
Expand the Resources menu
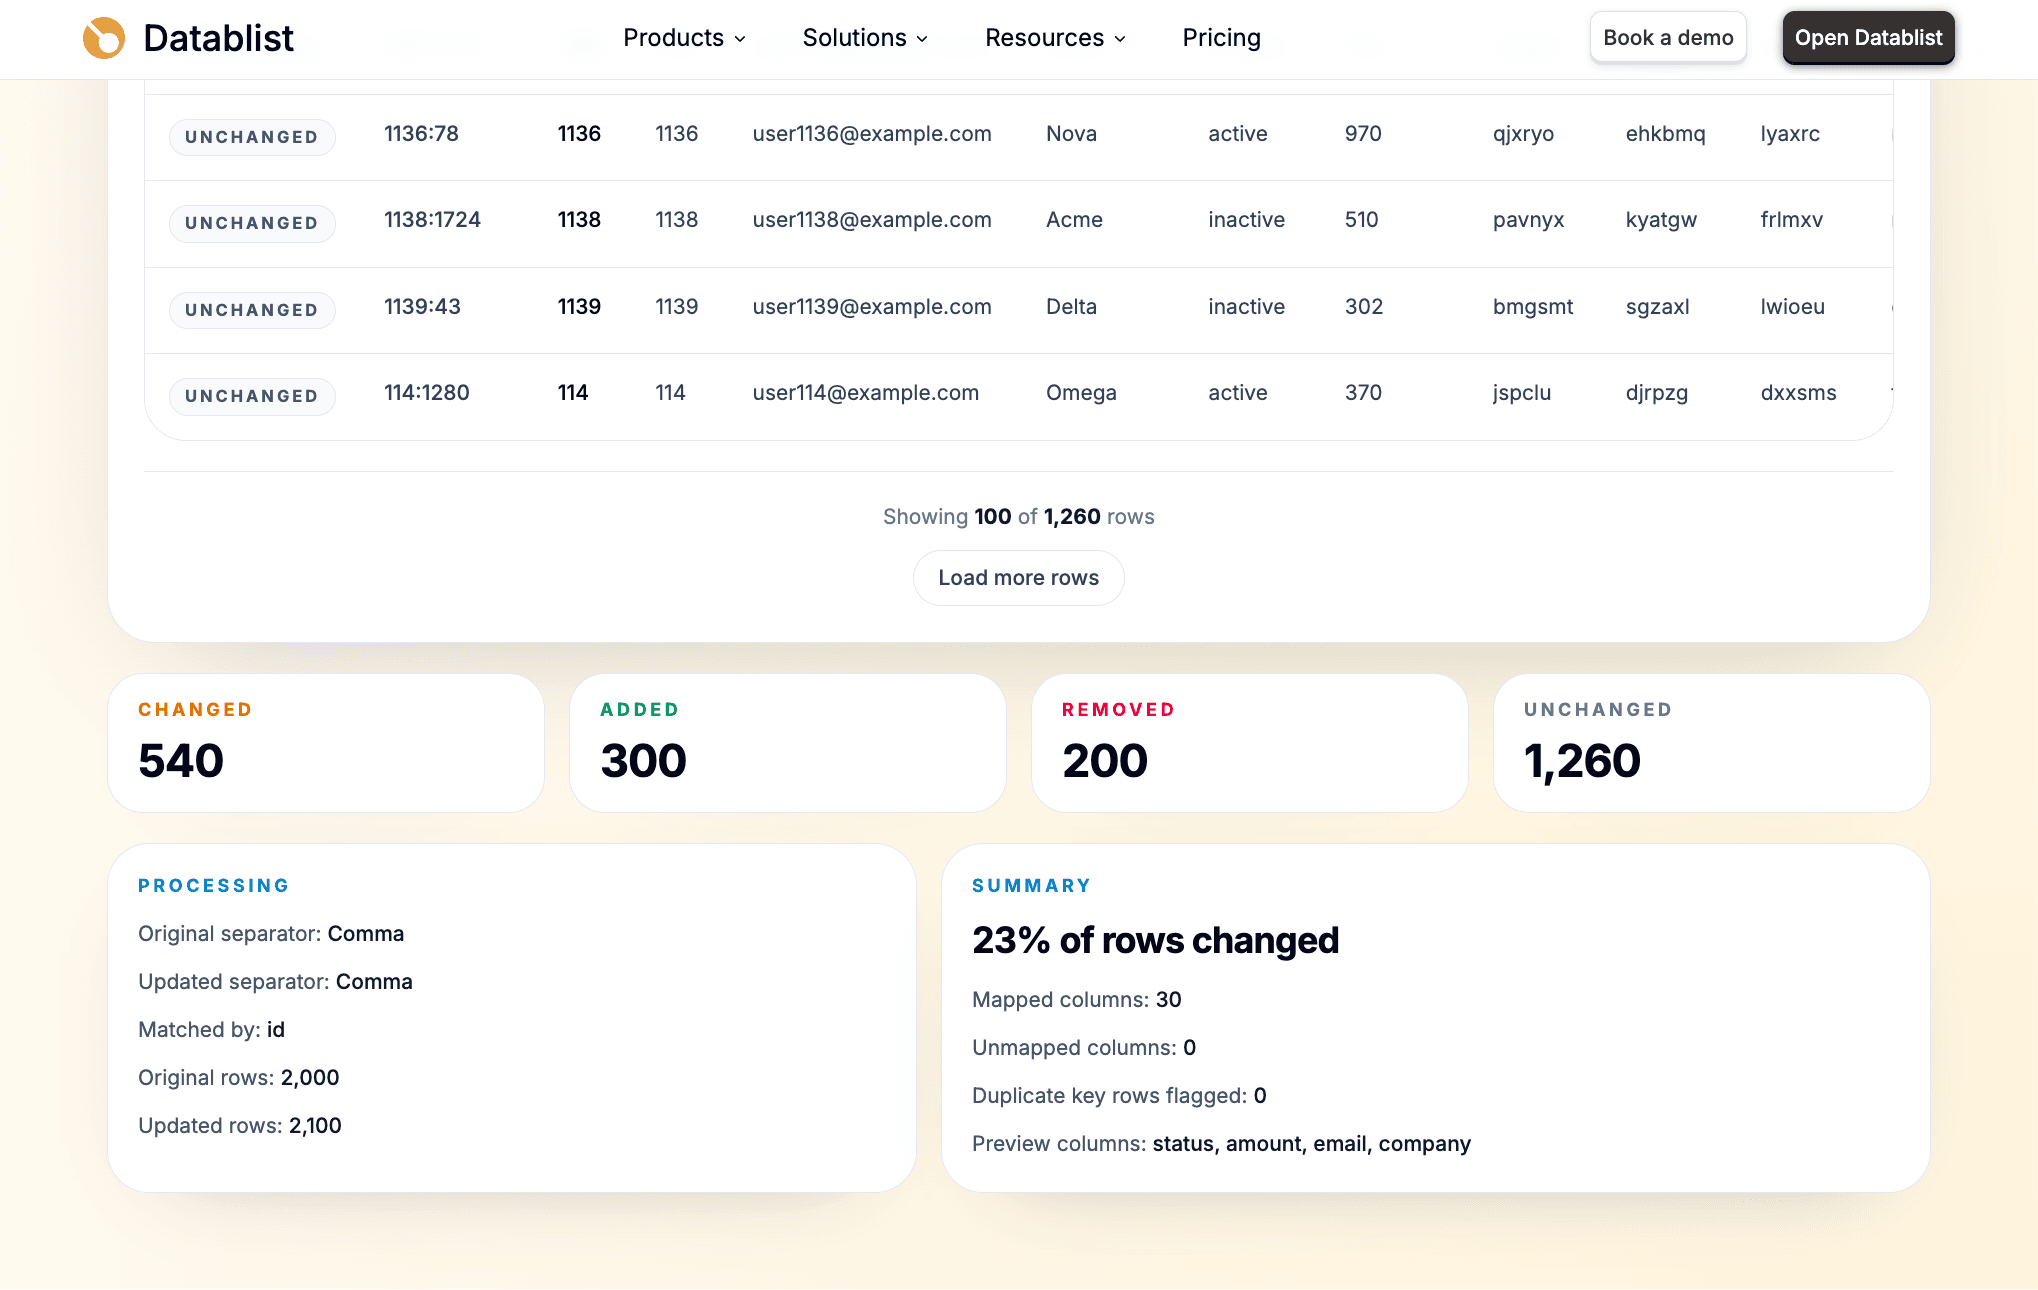tap(1055, 38)
